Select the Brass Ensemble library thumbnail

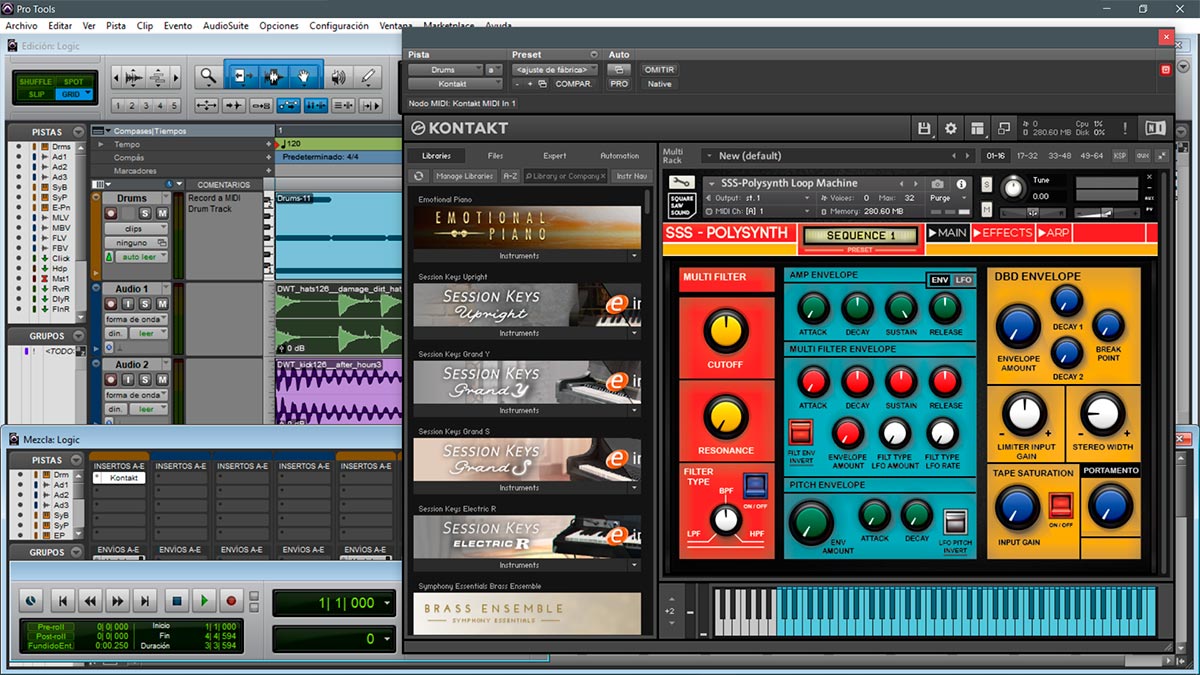(x=527, y=613)
